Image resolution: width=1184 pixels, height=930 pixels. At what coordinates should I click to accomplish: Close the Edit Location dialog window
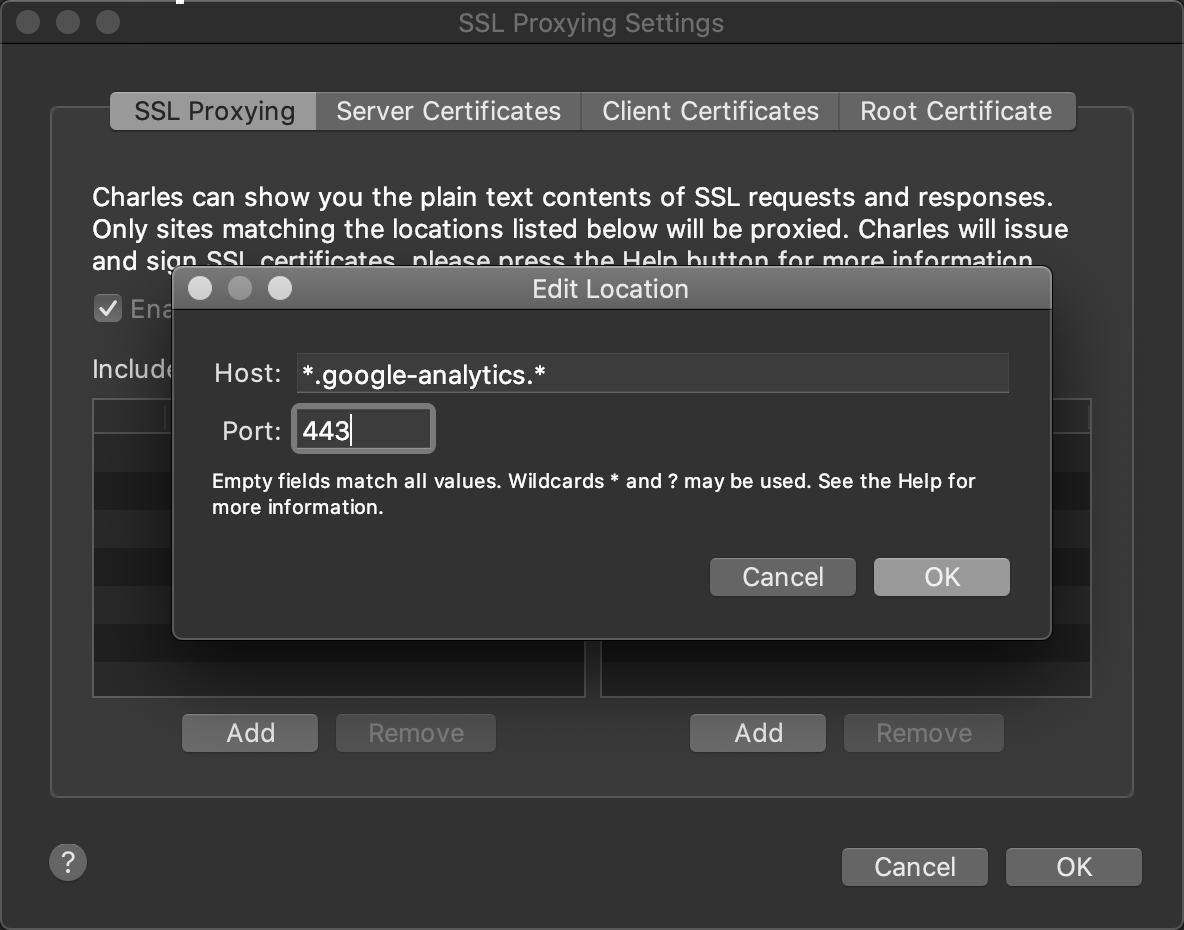[x=200, y=289]
